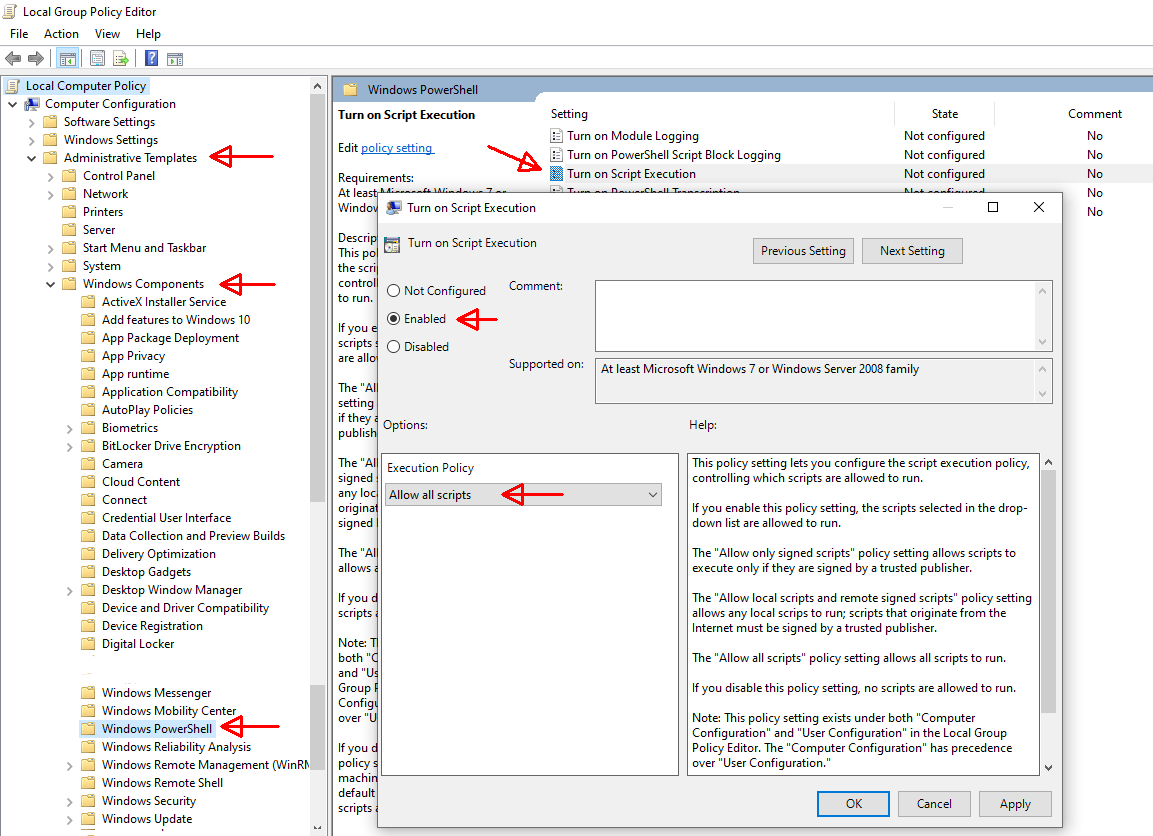Select the Enabled radio button

(x=393, y=319)
